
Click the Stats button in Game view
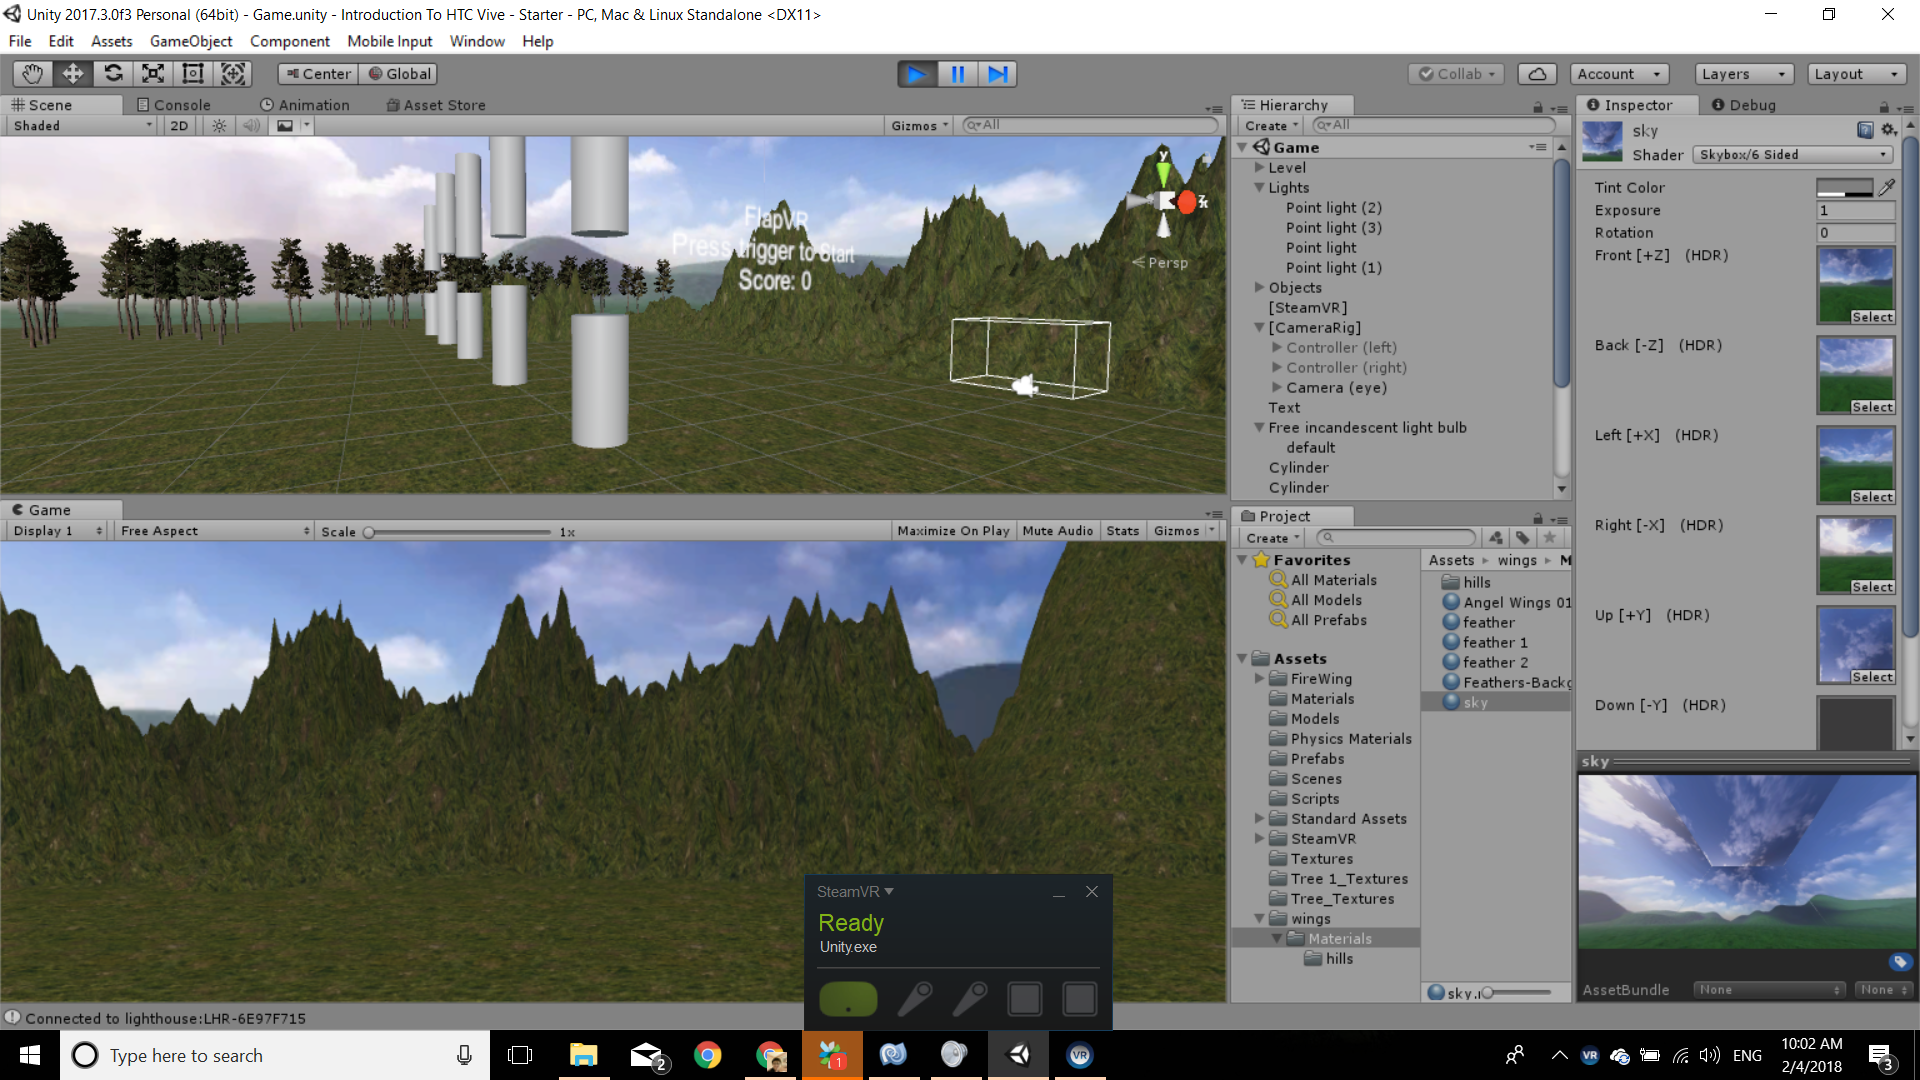coord(1122,531)
